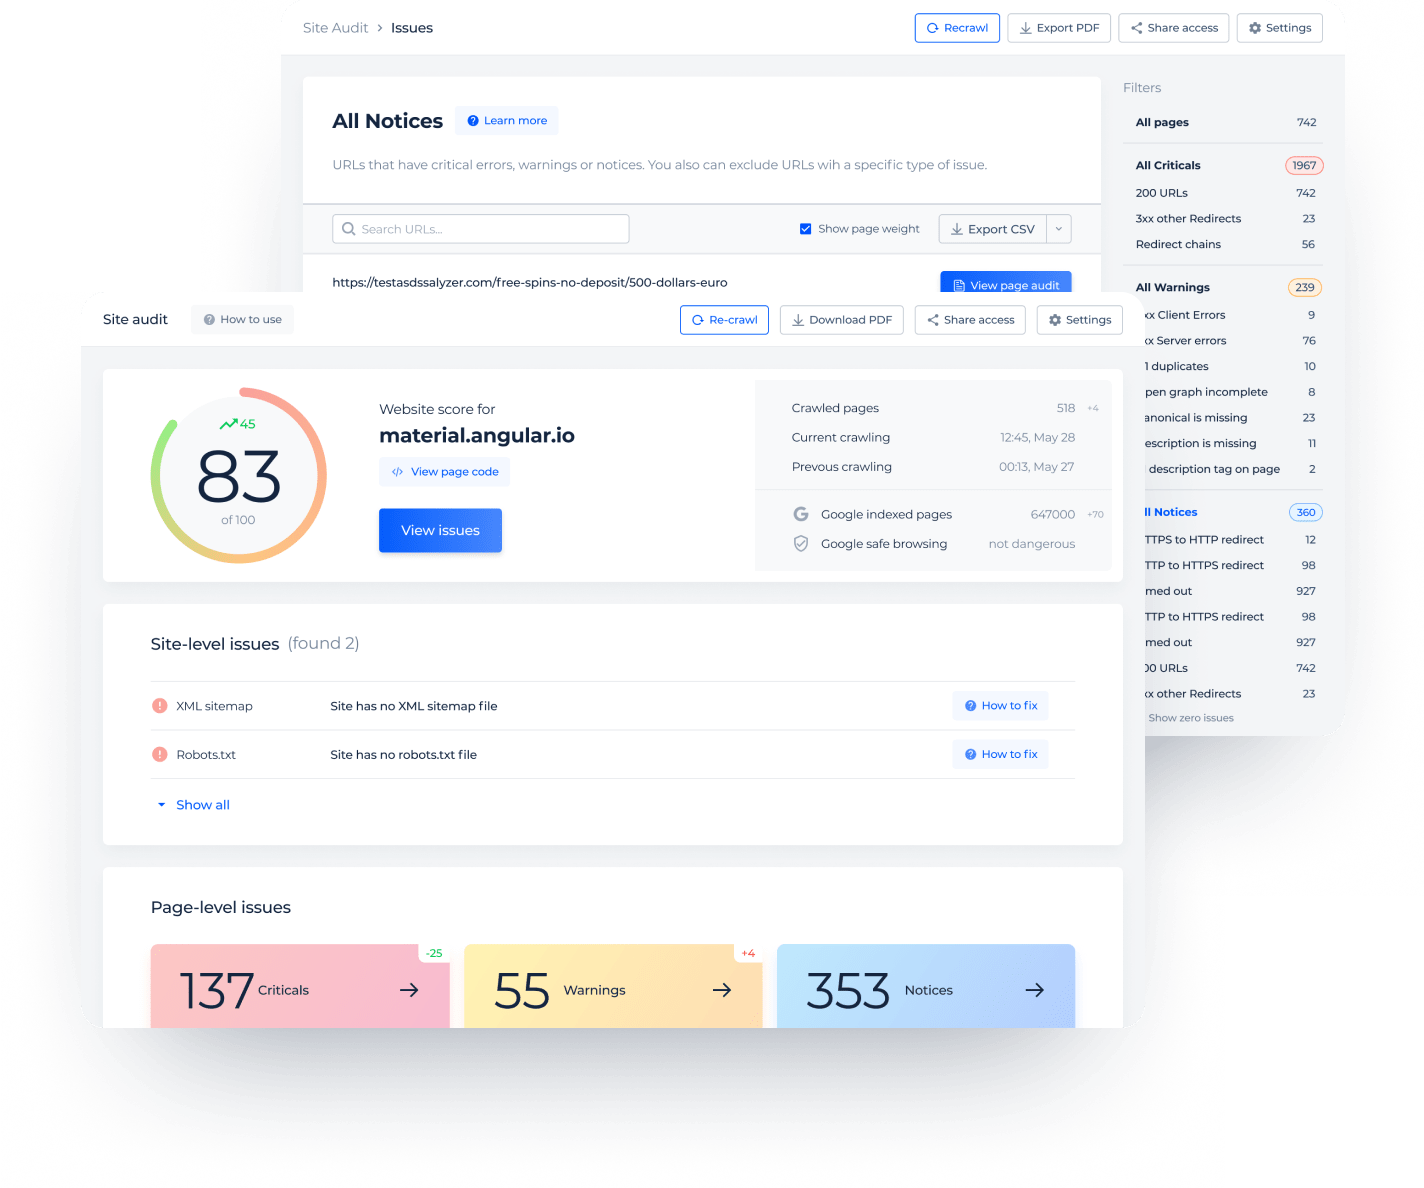Screen dimensions: 1424x1188
Task: Select the 3xx other Redirects filter under Criticals
Action: tap(1226, 219)
